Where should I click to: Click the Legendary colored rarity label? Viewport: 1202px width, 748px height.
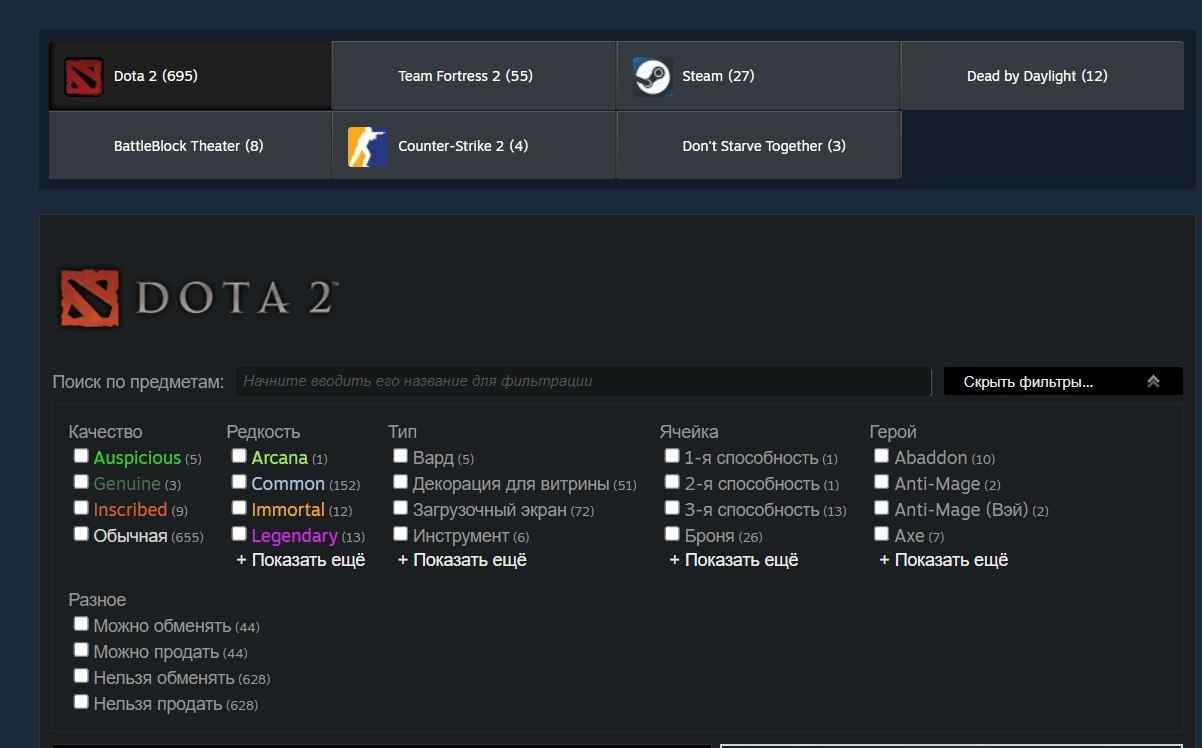[x=295, y=536]
